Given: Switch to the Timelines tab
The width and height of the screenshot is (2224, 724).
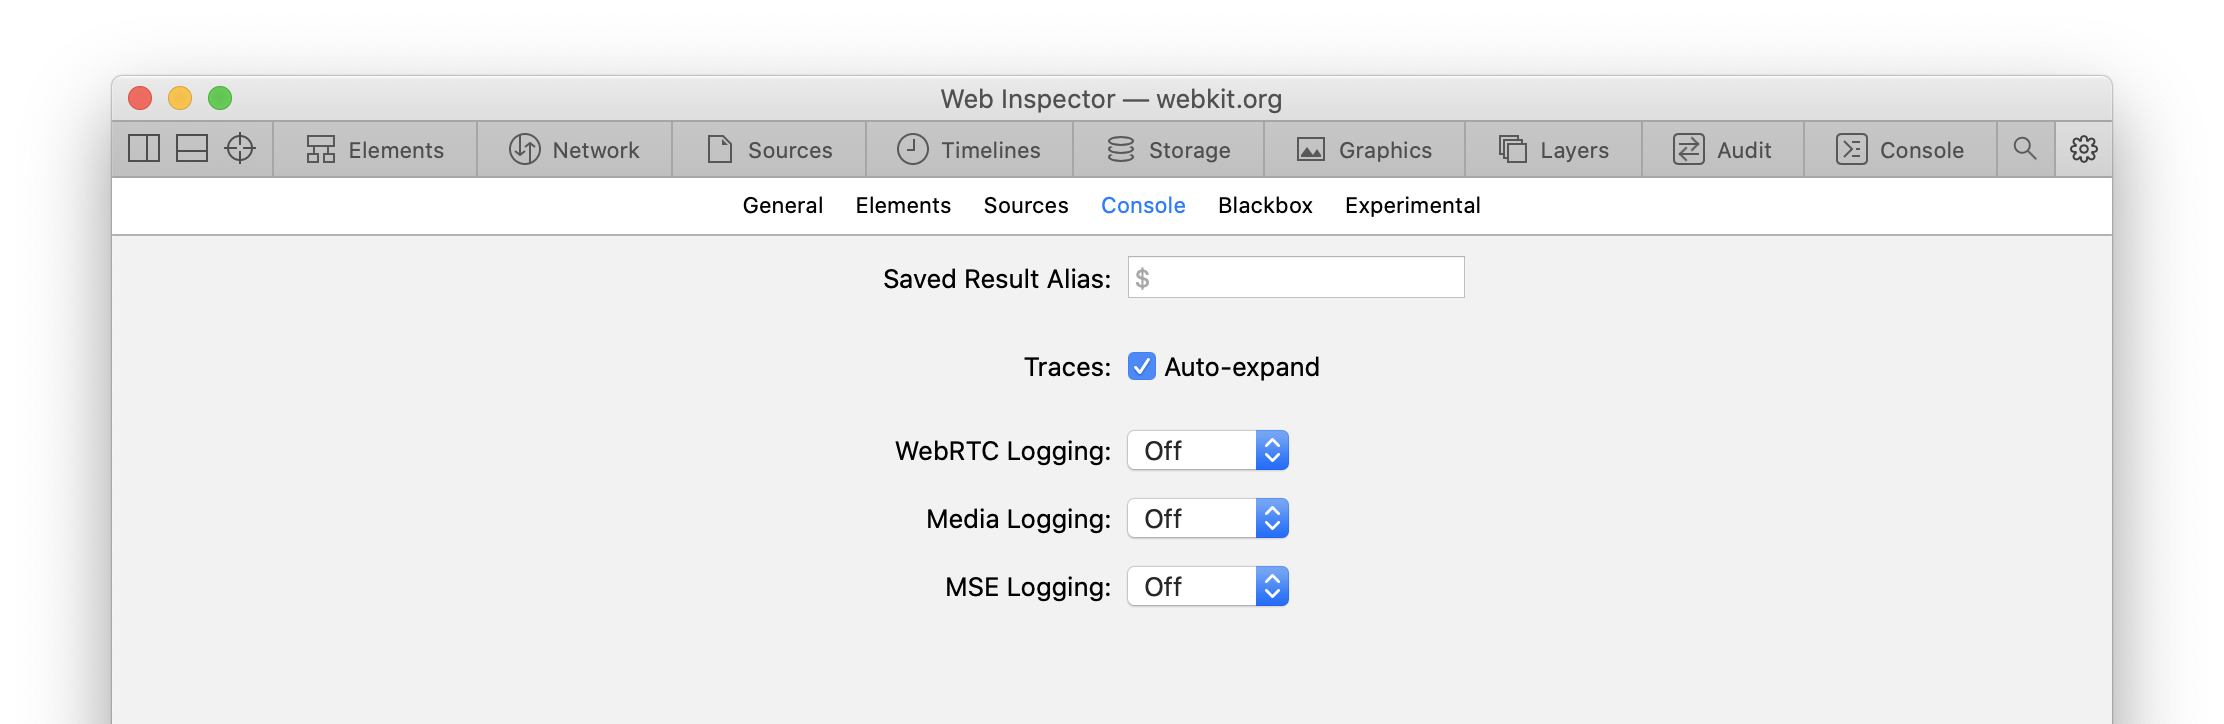Looking at the screenshot, I should tap(969, 150).
